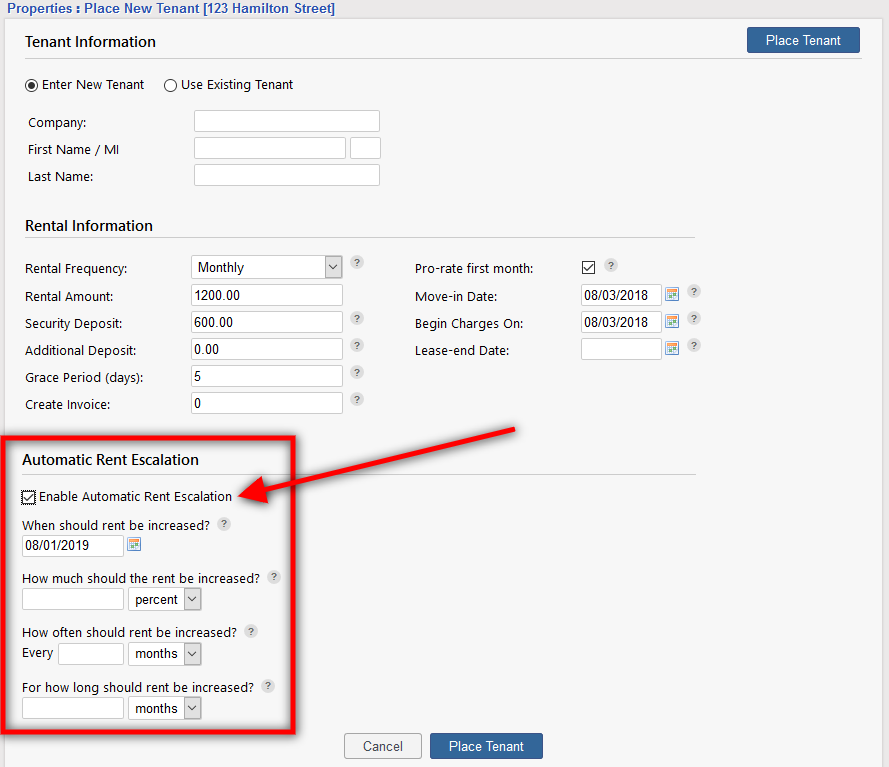View help for Grace Period days

coord(357,372)
